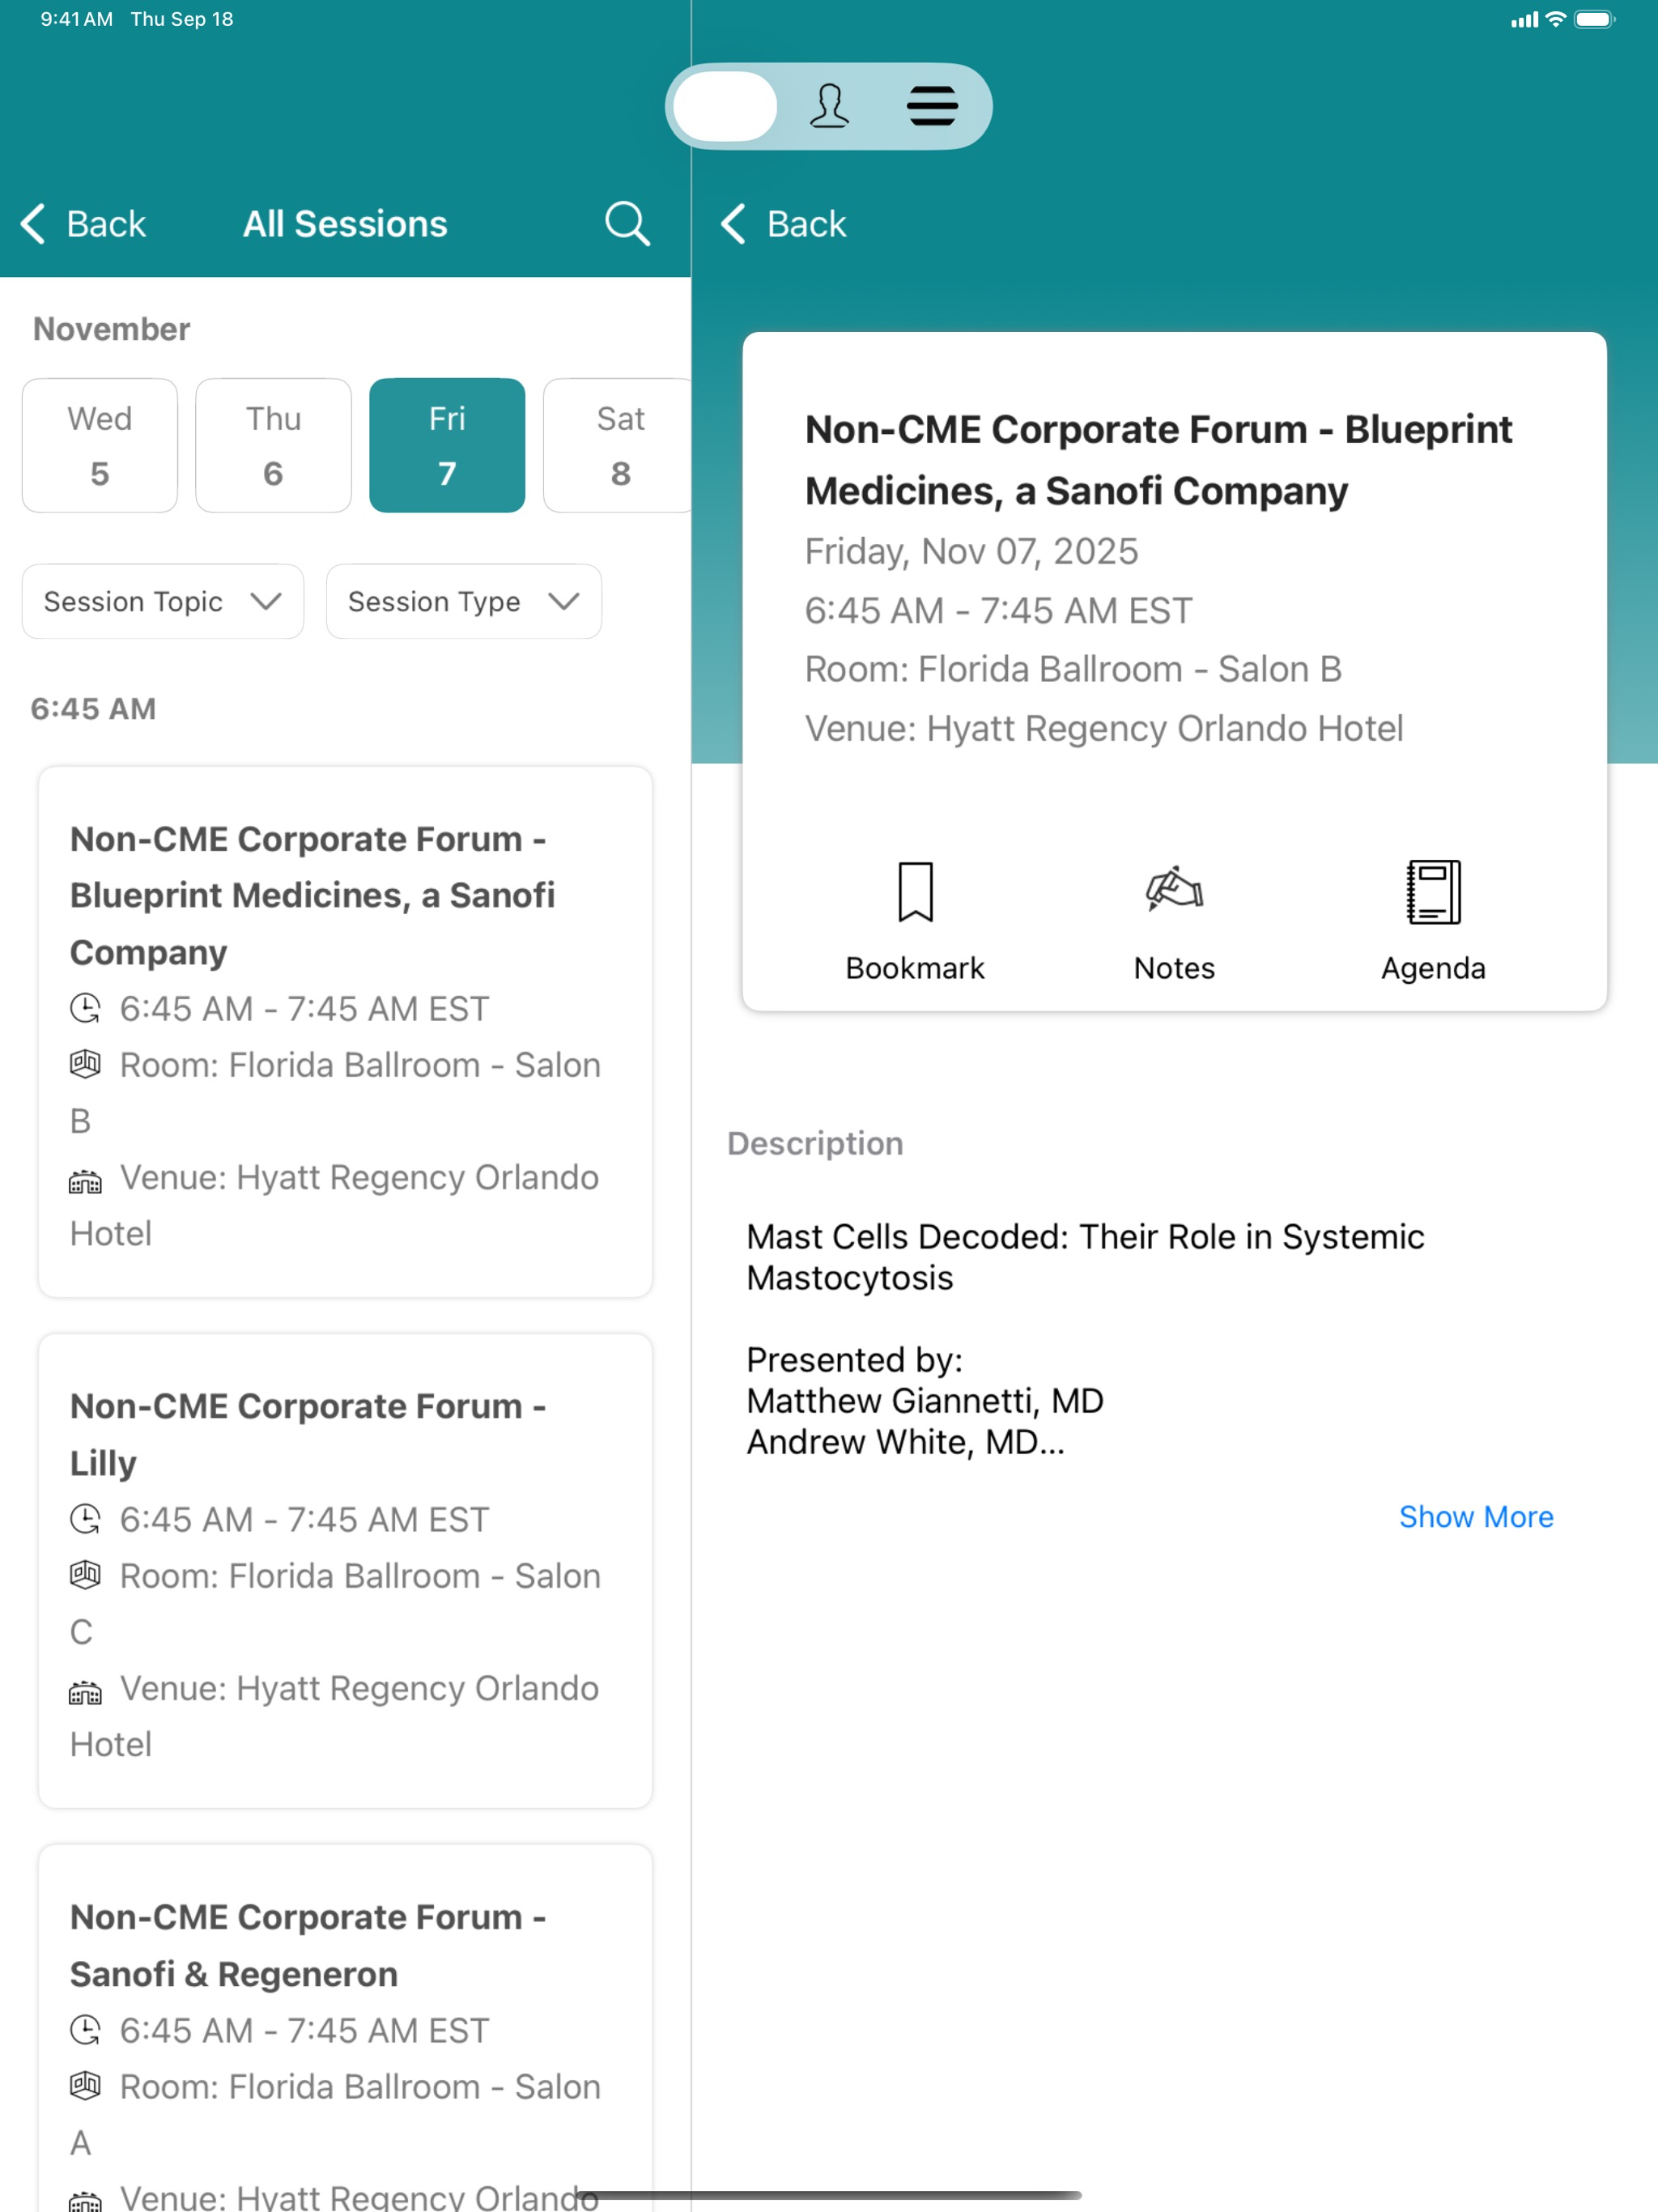This screenshot has height=2212, width=1658.
Task: Tap 'Mast Cells Decoded' description text
Action: point(1085,1257)
